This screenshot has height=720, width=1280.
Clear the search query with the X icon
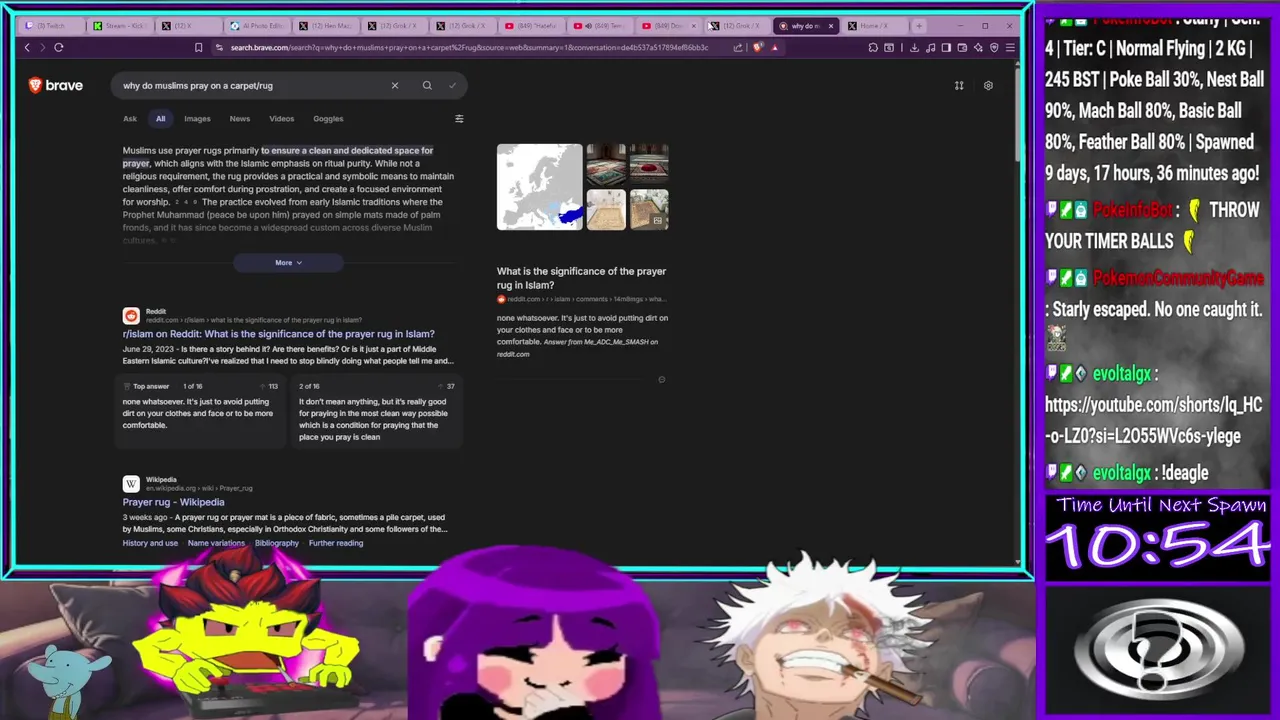point(395,85)
